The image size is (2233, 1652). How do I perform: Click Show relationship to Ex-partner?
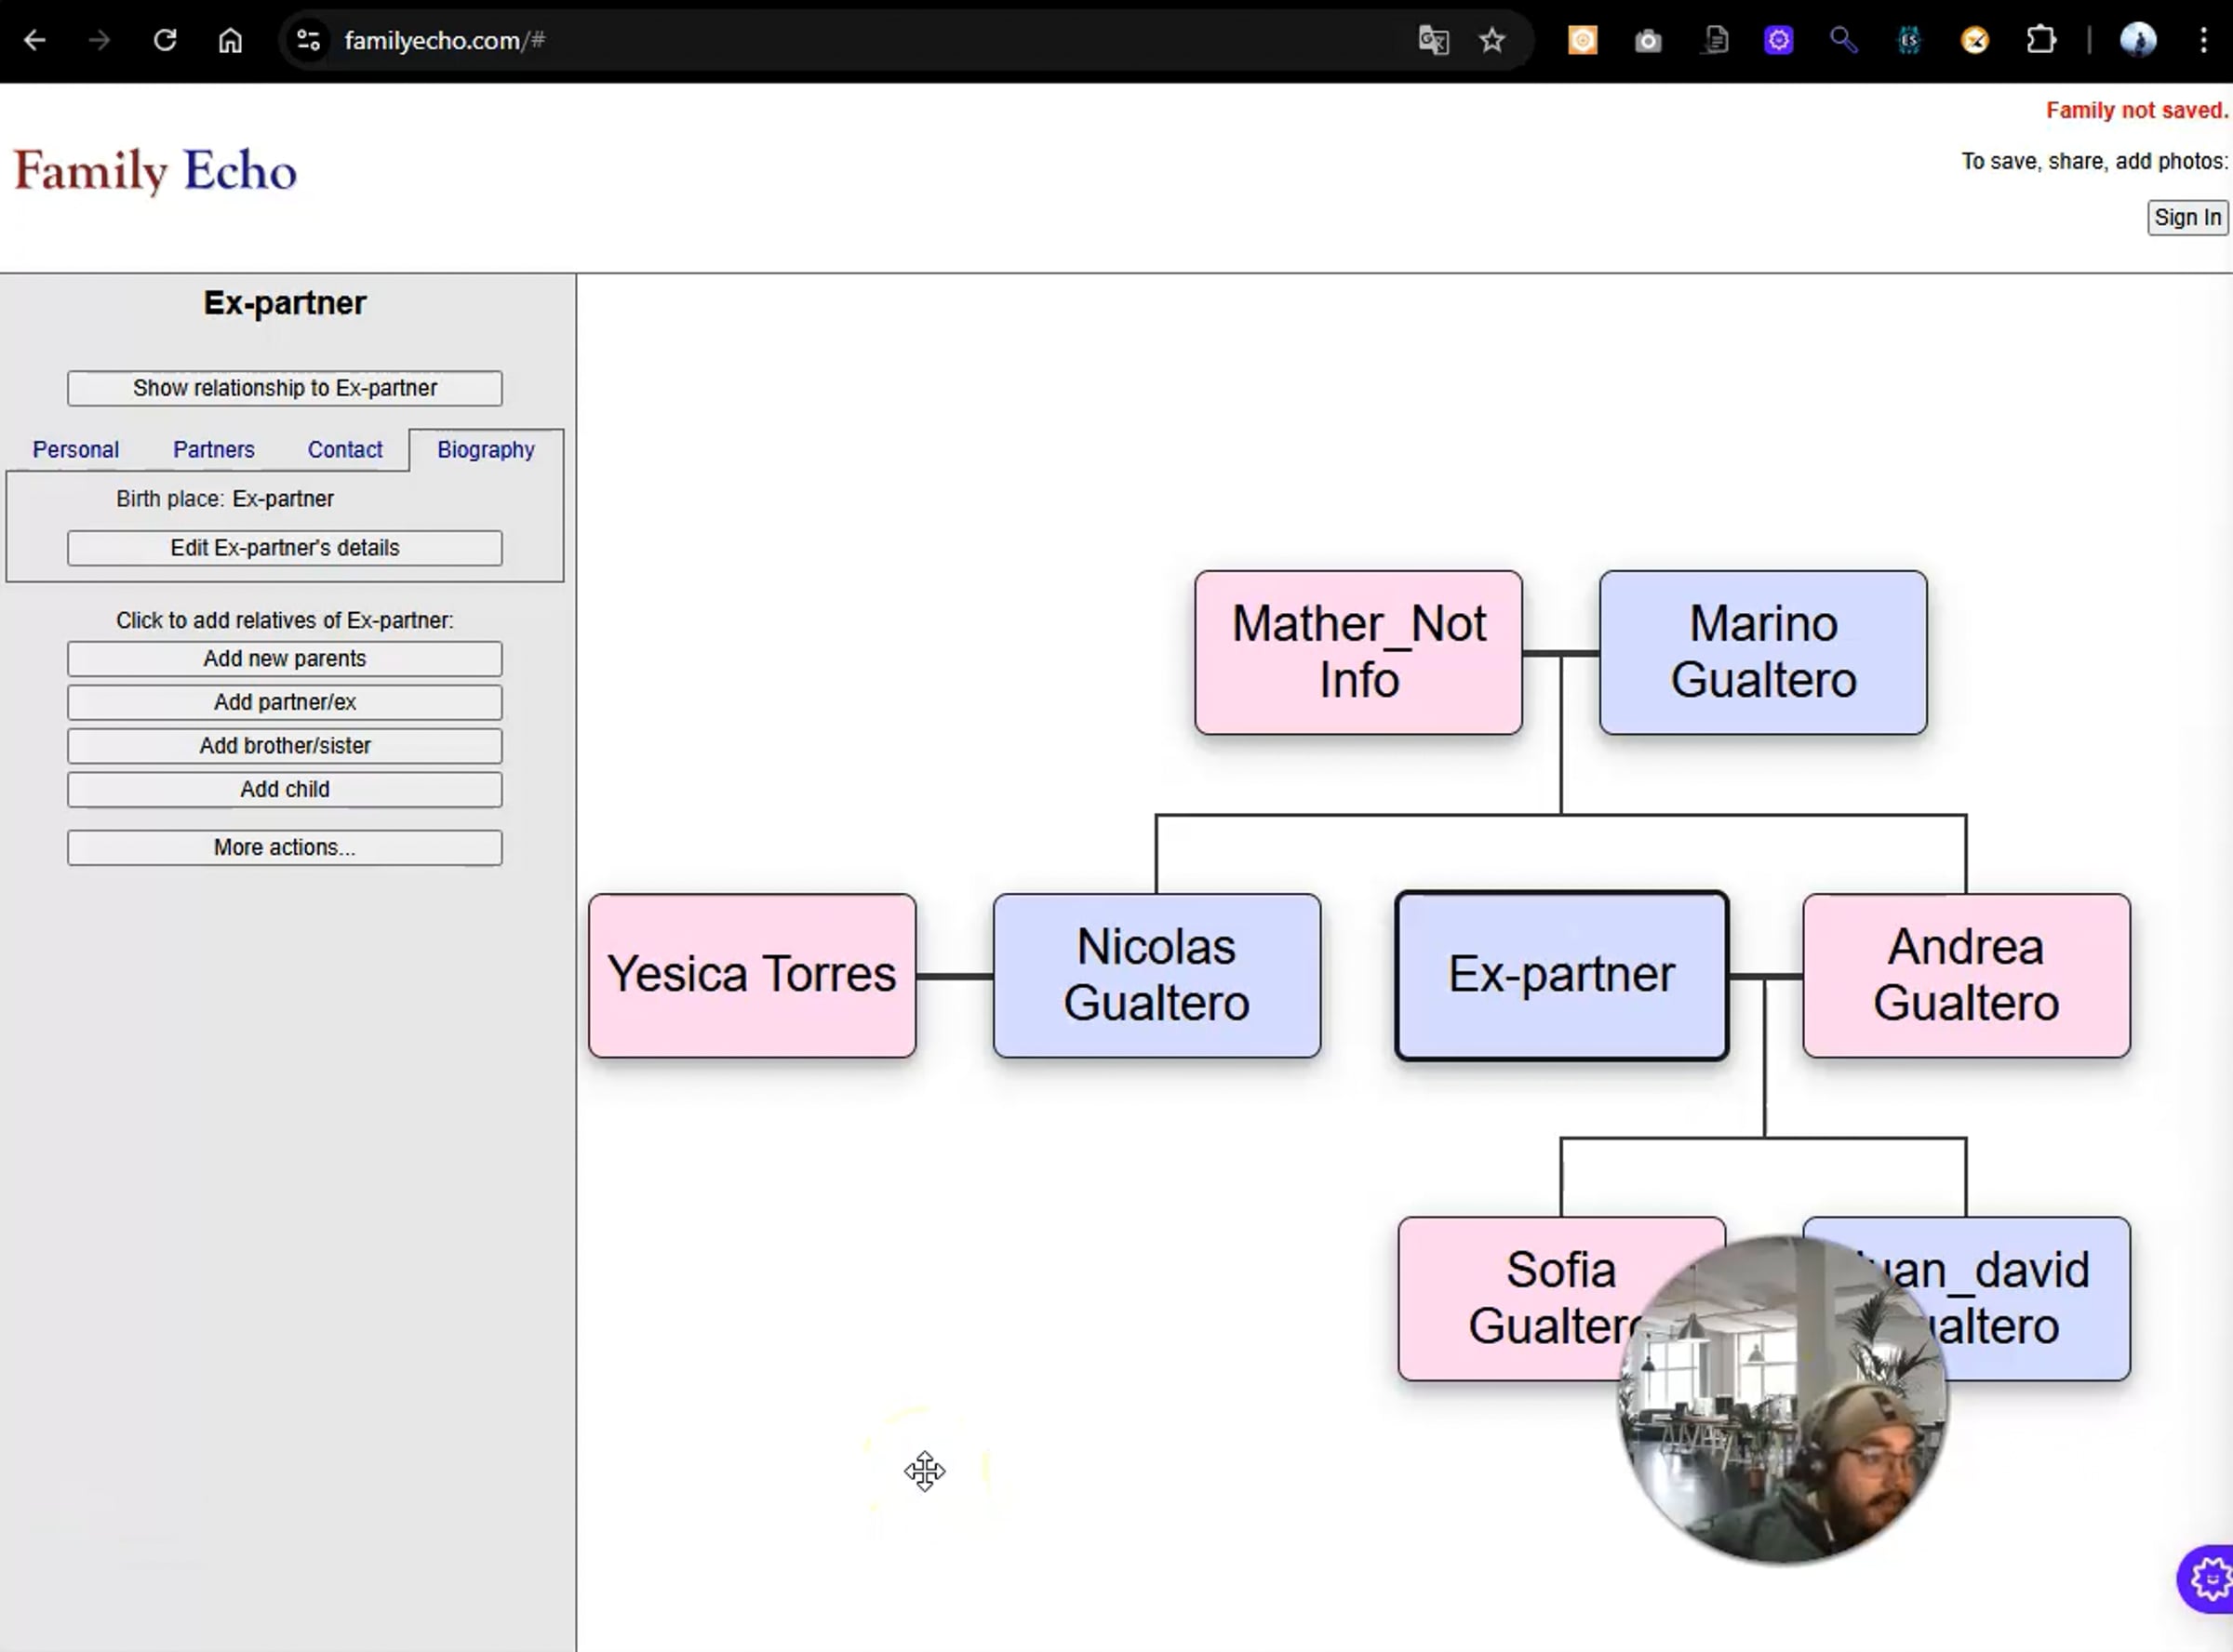[285, 388]
